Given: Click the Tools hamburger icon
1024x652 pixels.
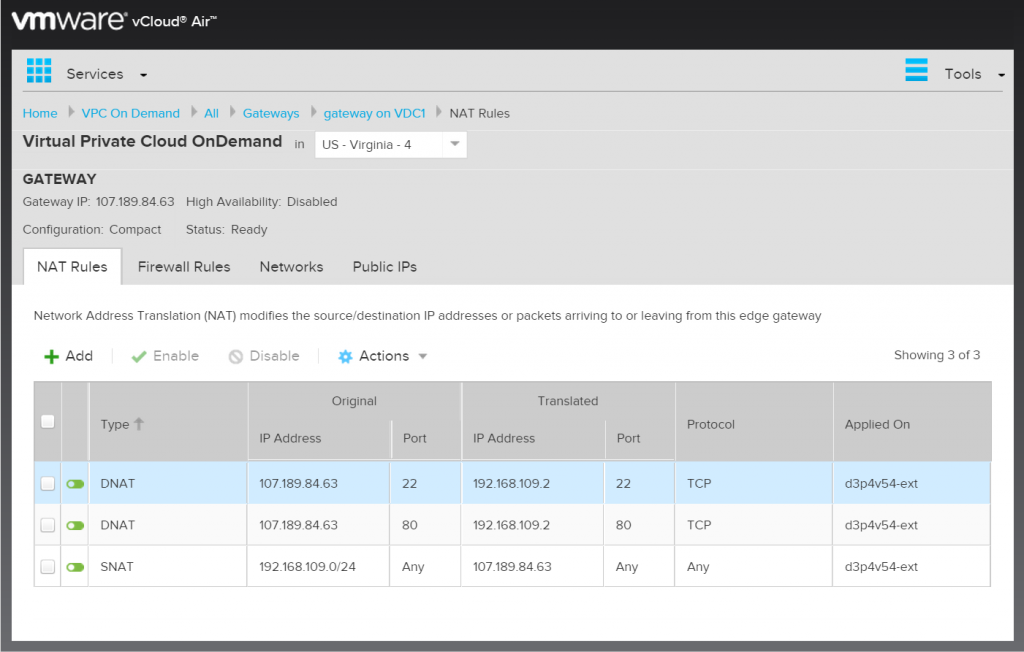Looking at the screenshot, I should 916,70.
